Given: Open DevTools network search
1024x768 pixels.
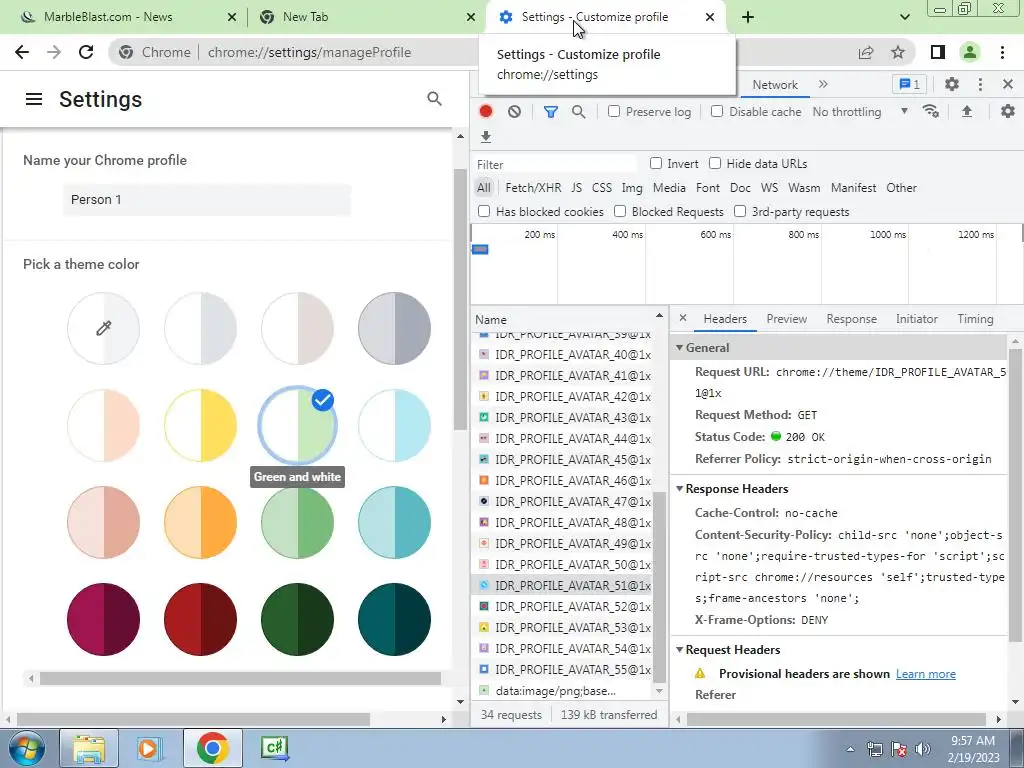Looking at the screenshot, I should (x=579, y=112).
